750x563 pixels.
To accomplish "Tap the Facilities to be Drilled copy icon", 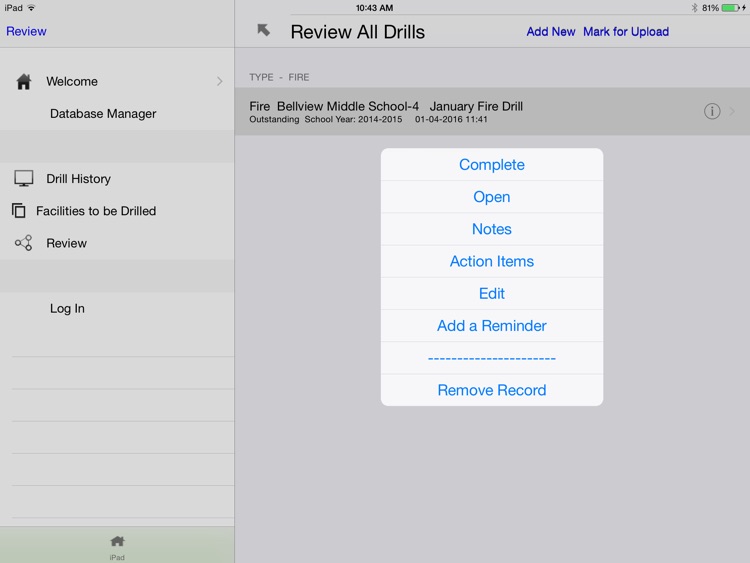I will [19, 211].
